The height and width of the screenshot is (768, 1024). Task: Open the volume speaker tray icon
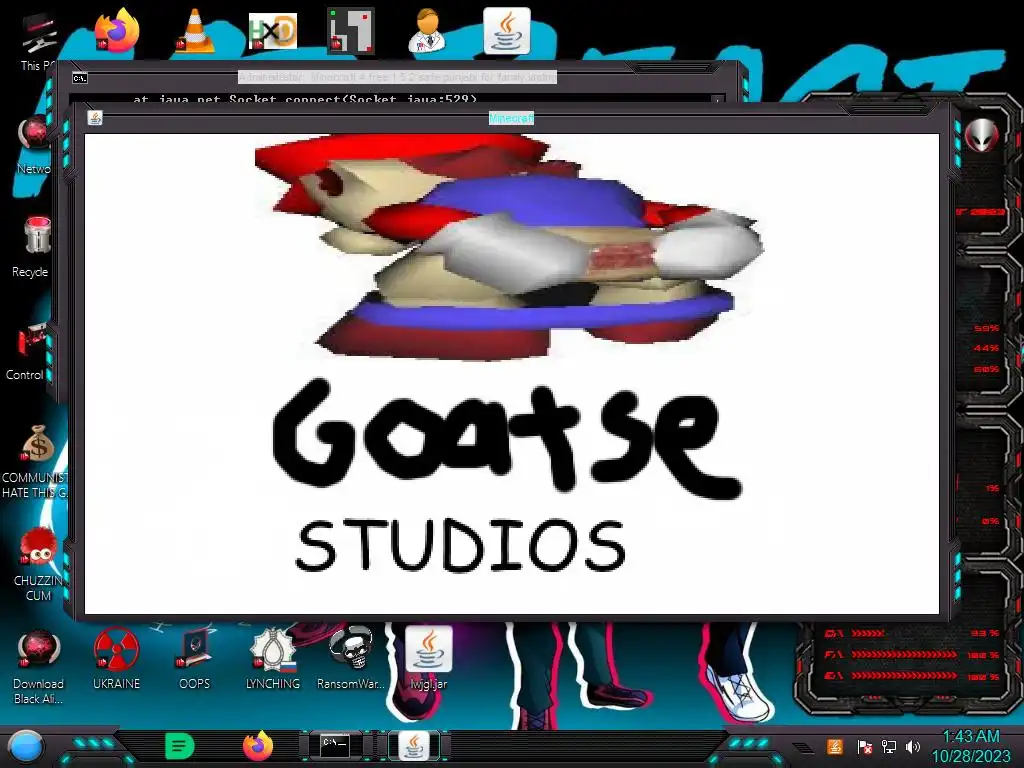tap(913, 746)
